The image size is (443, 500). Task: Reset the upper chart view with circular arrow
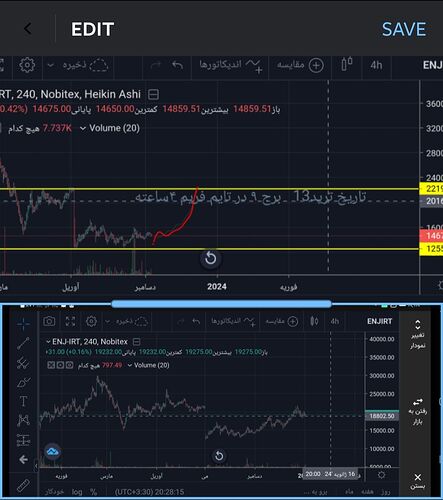point(210,258)
